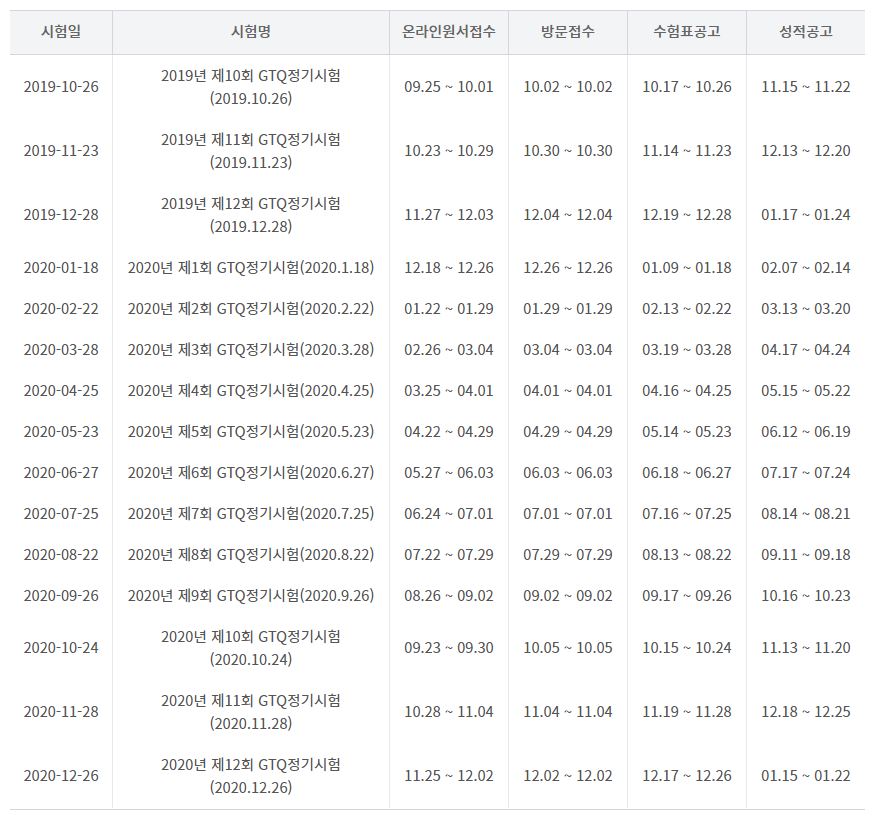Select exam date 2020-03-28

pyautogui.click(x=61, y=350)
